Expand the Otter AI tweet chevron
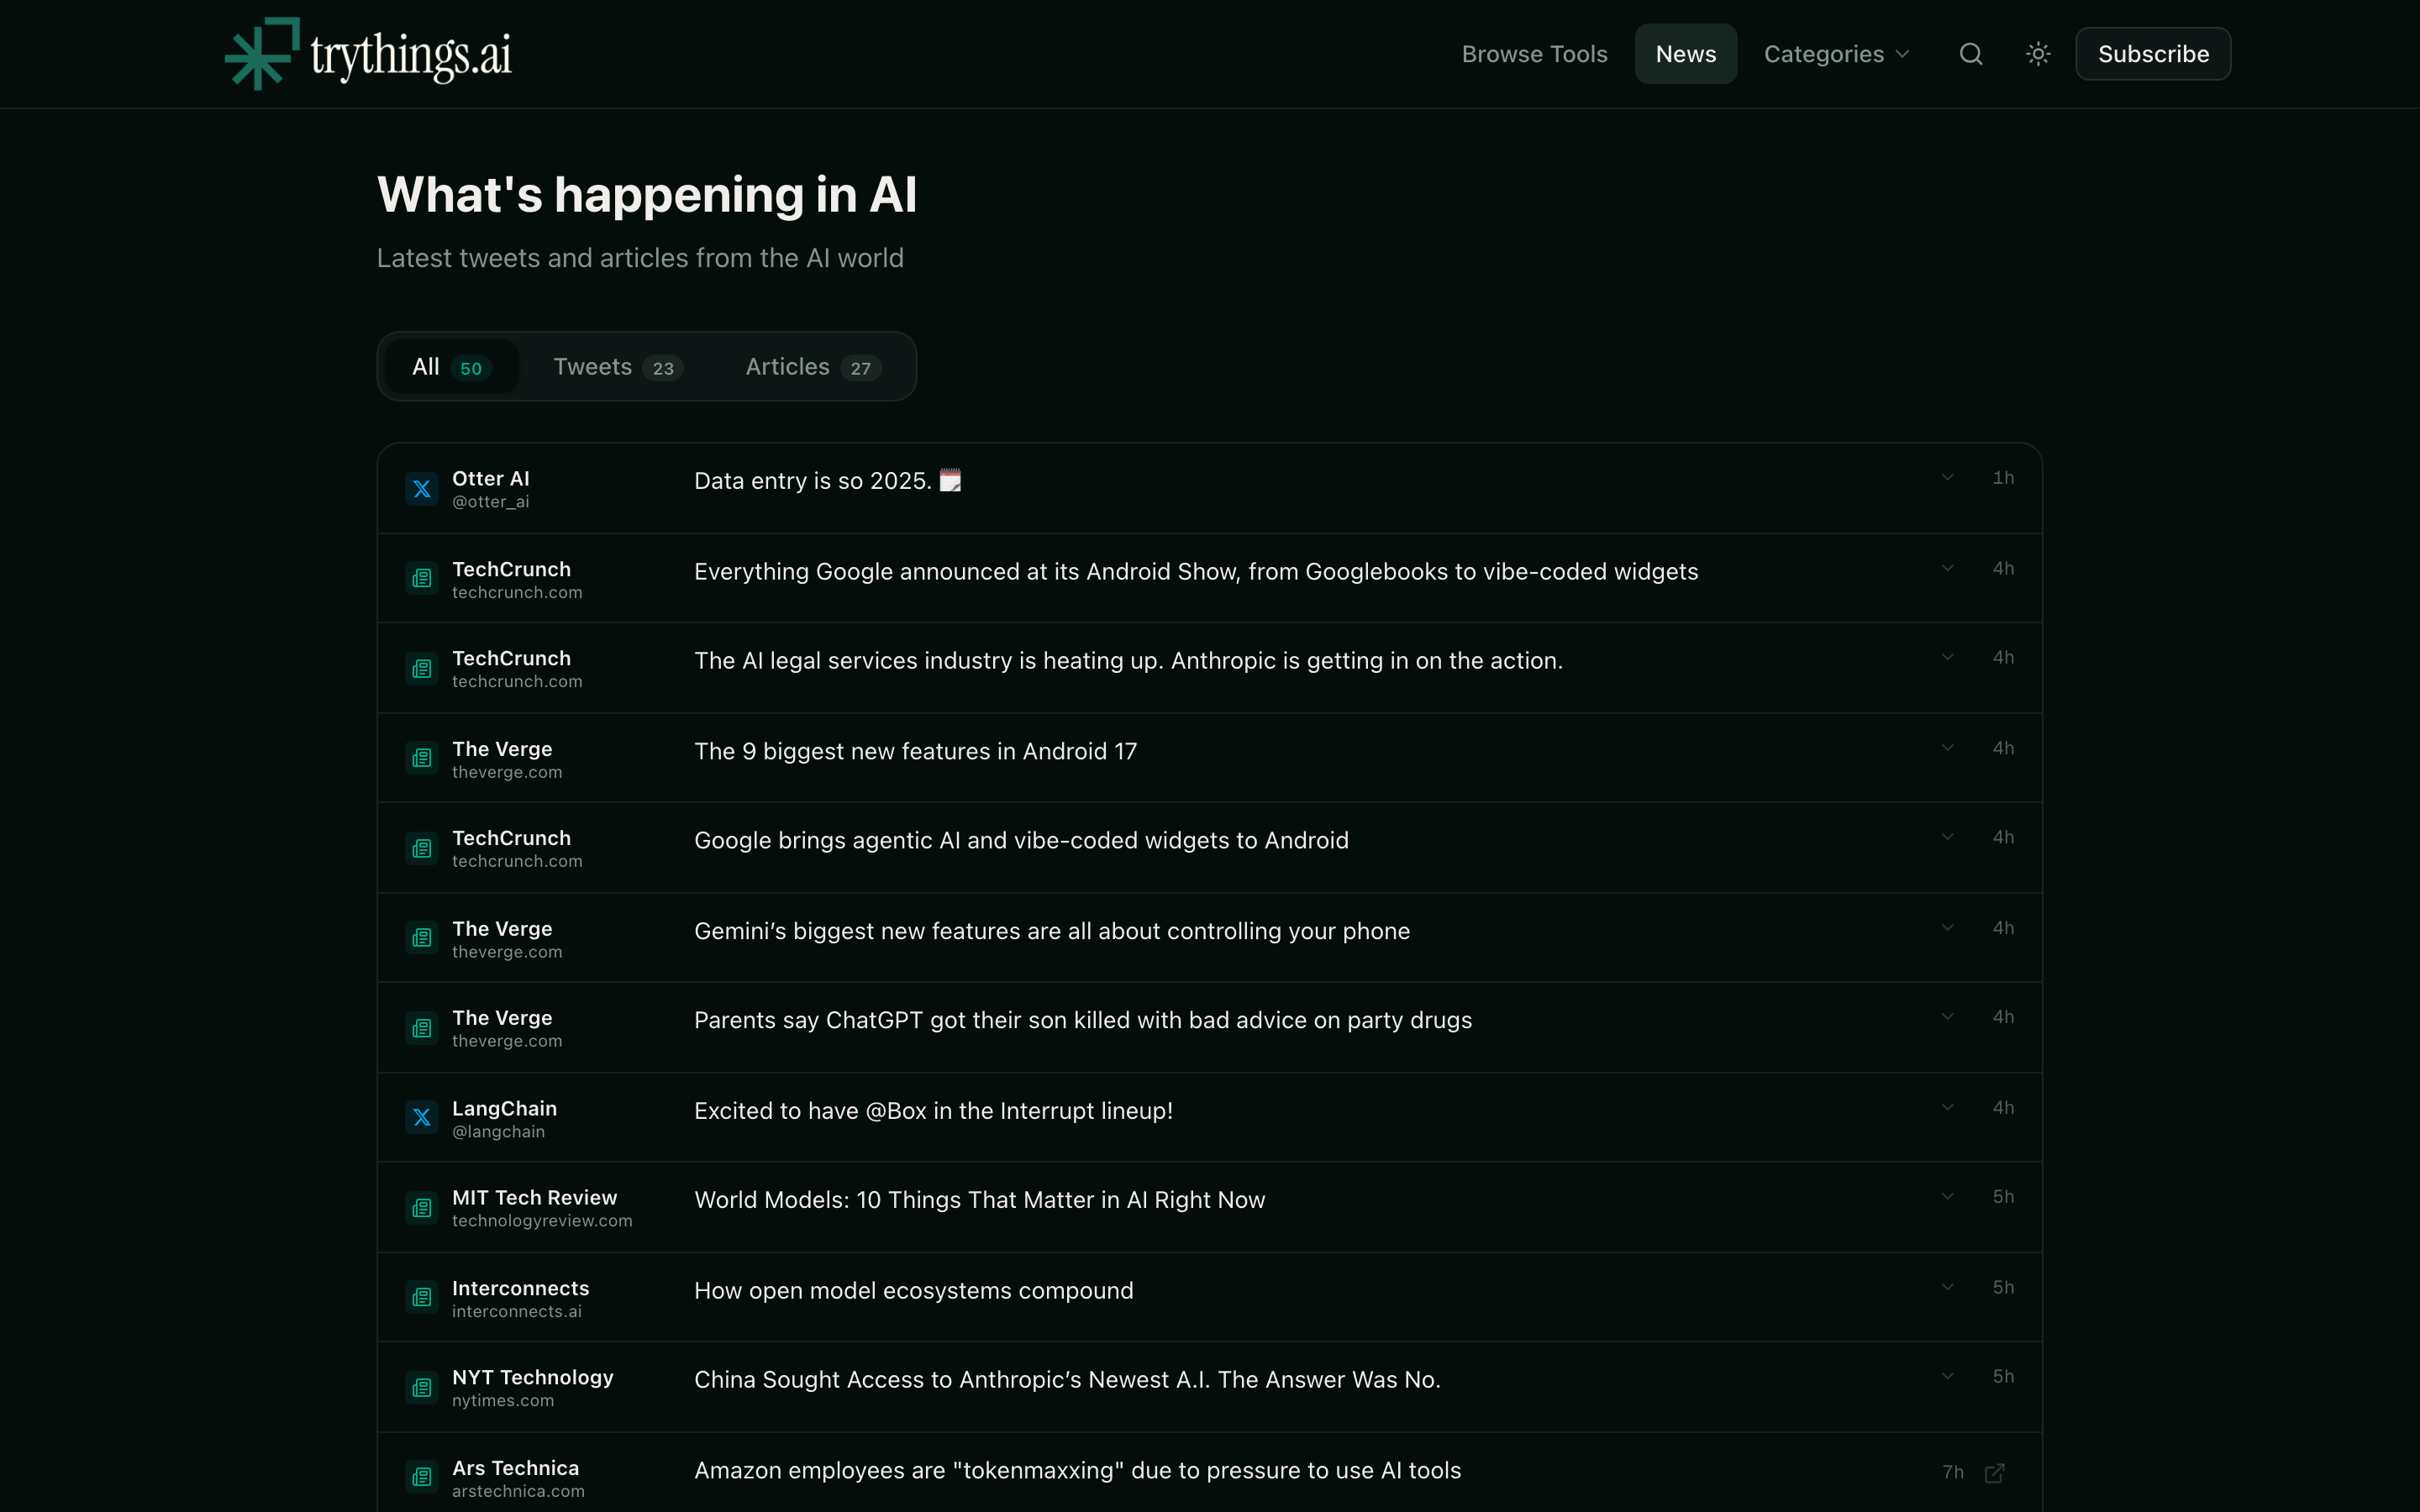 (1947, 478)
